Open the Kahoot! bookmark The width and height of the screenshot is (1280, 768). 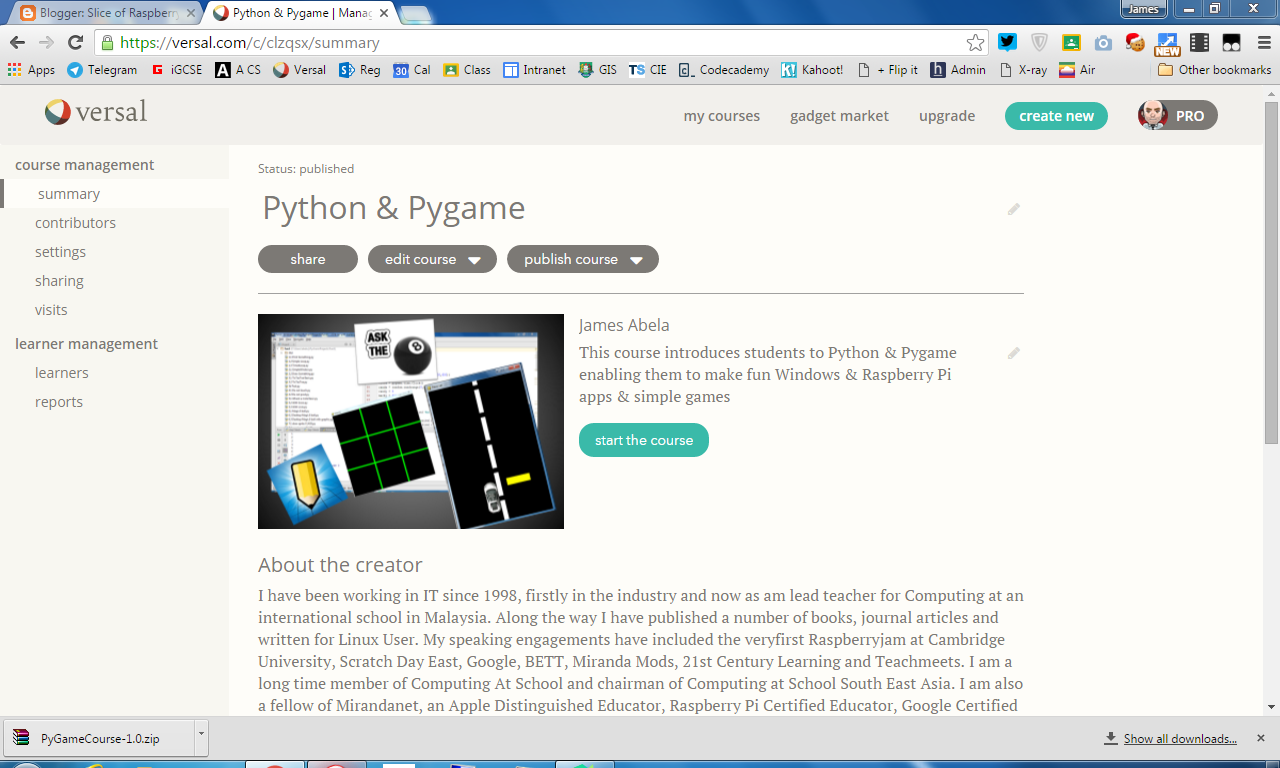812,70
